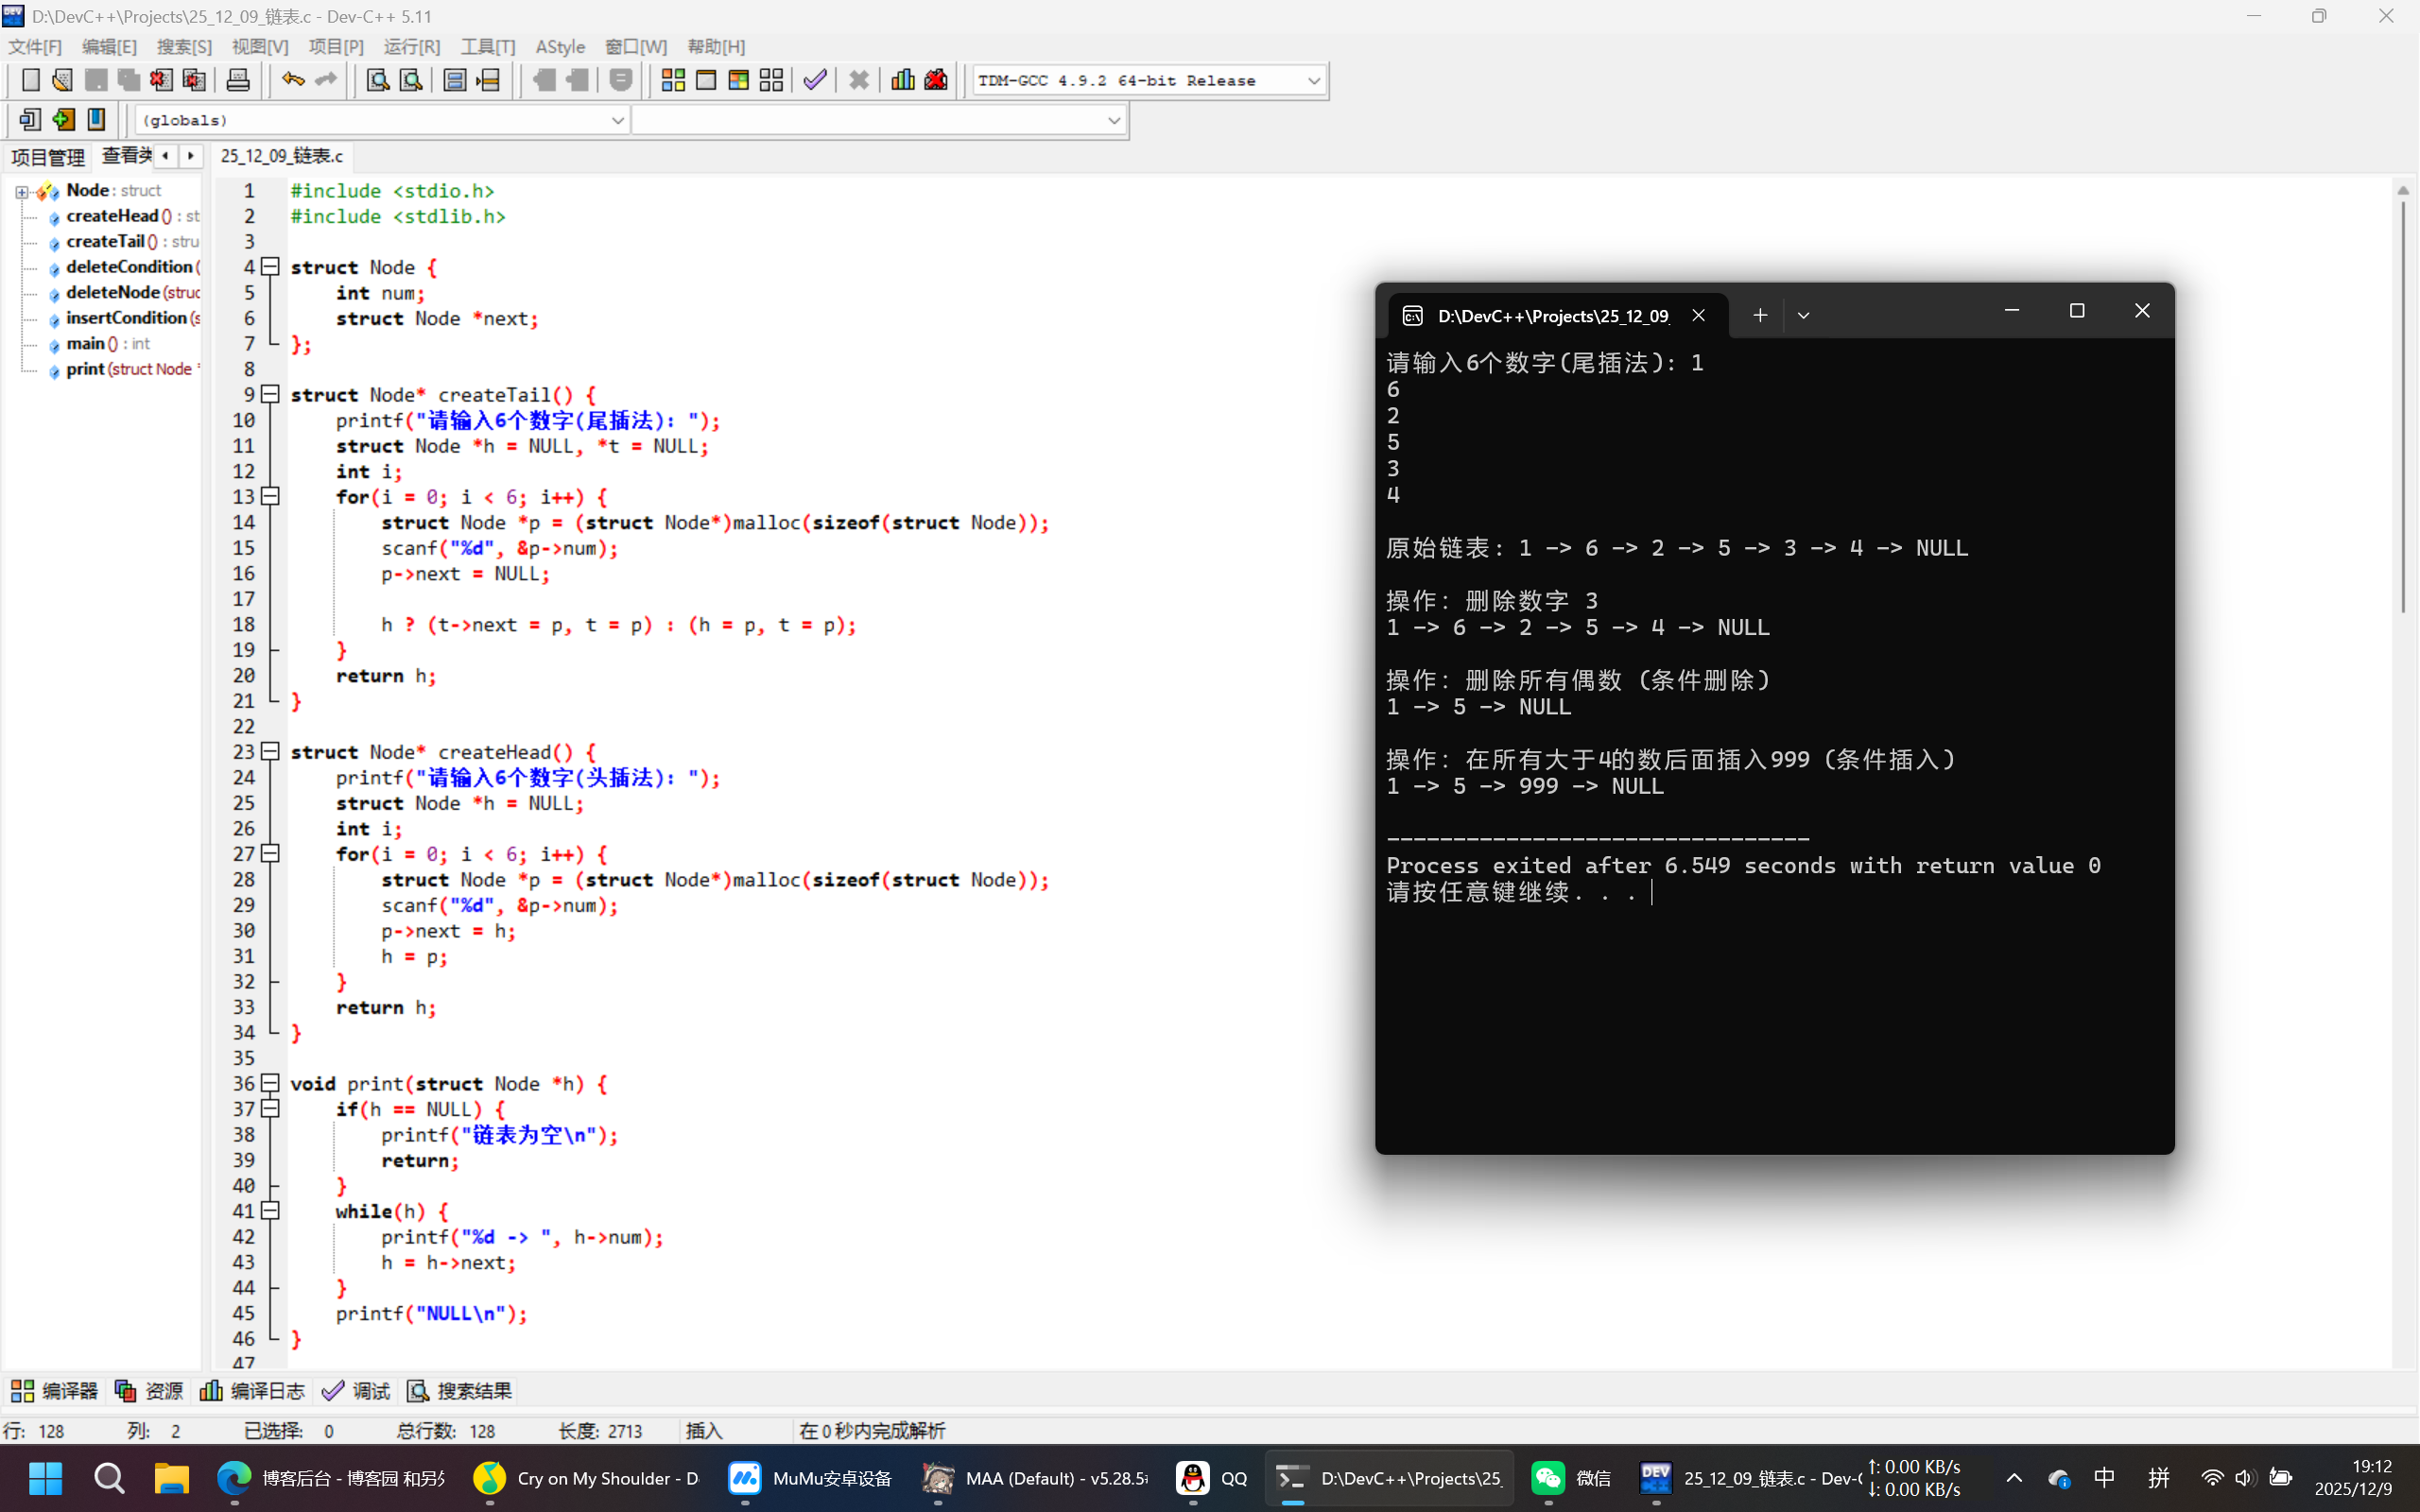Open the TDM-GCC compiler selection dropdown
The width and height of the screenshot is (2420, 1512).
(1313, 81)
